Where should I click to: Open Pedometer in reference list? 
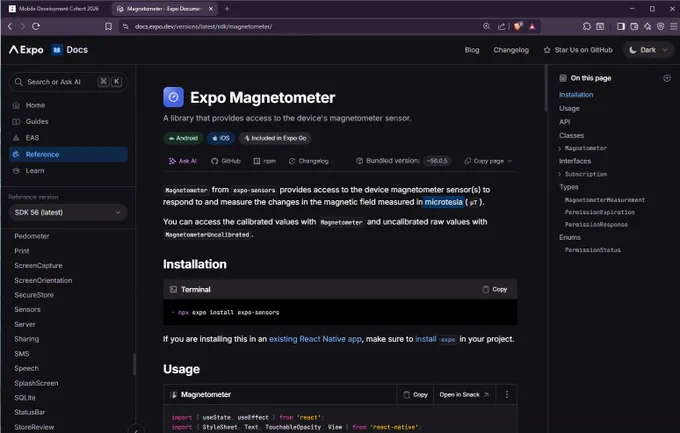[x=32, y=236]
